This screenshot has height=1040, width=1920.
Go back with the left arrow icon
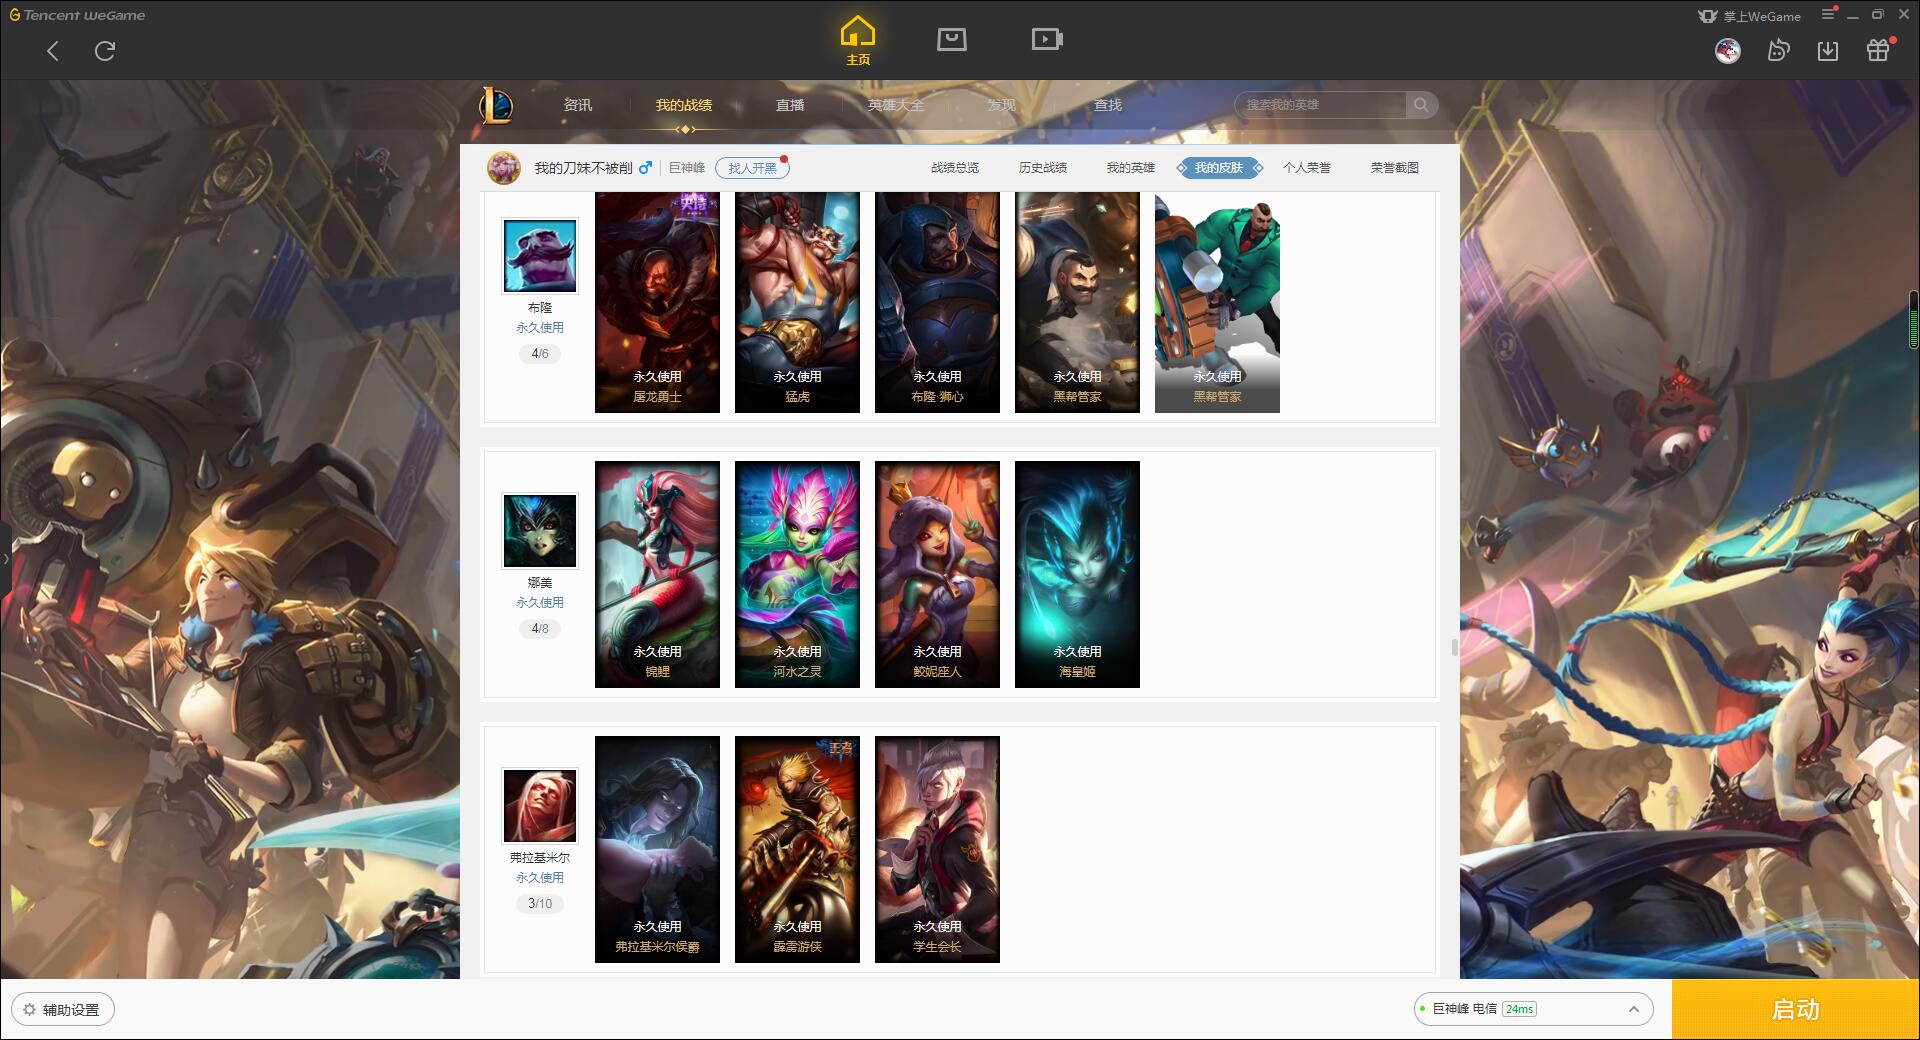tap(53, 51)
